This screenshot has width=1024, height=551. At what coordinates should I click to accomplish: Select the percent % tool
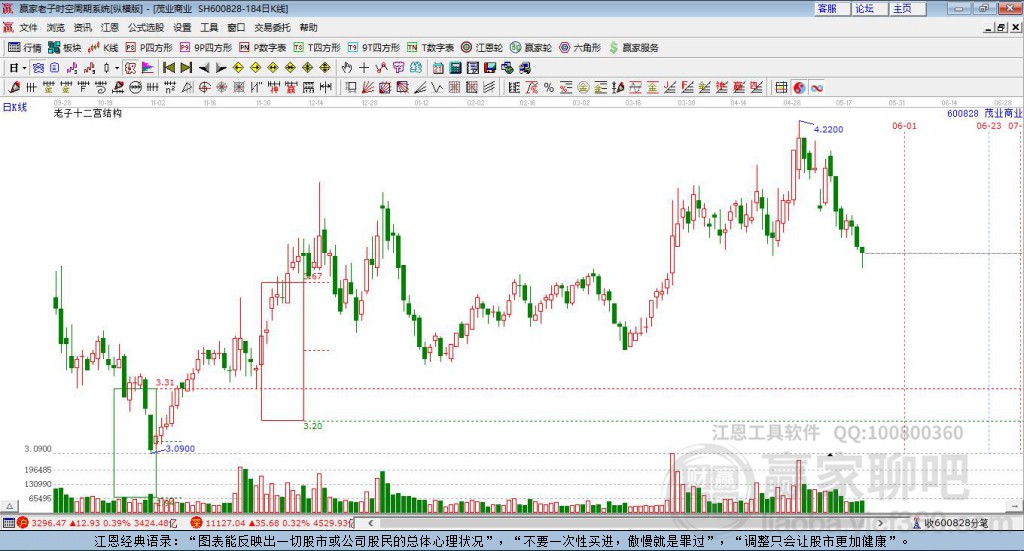[549, 87]
